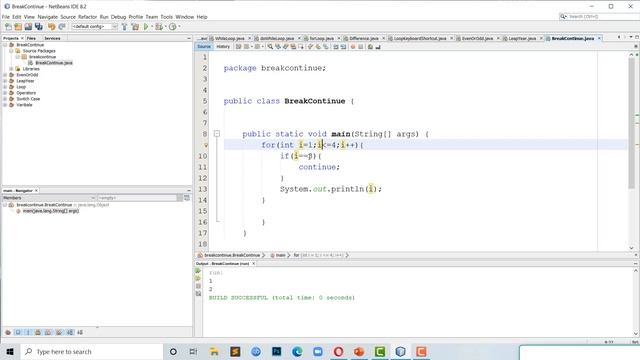Viewport: 640px width, 360px height.
Task: Click the breakcontinue.BreakContinue breadcrumb
Action: point(232,255)
